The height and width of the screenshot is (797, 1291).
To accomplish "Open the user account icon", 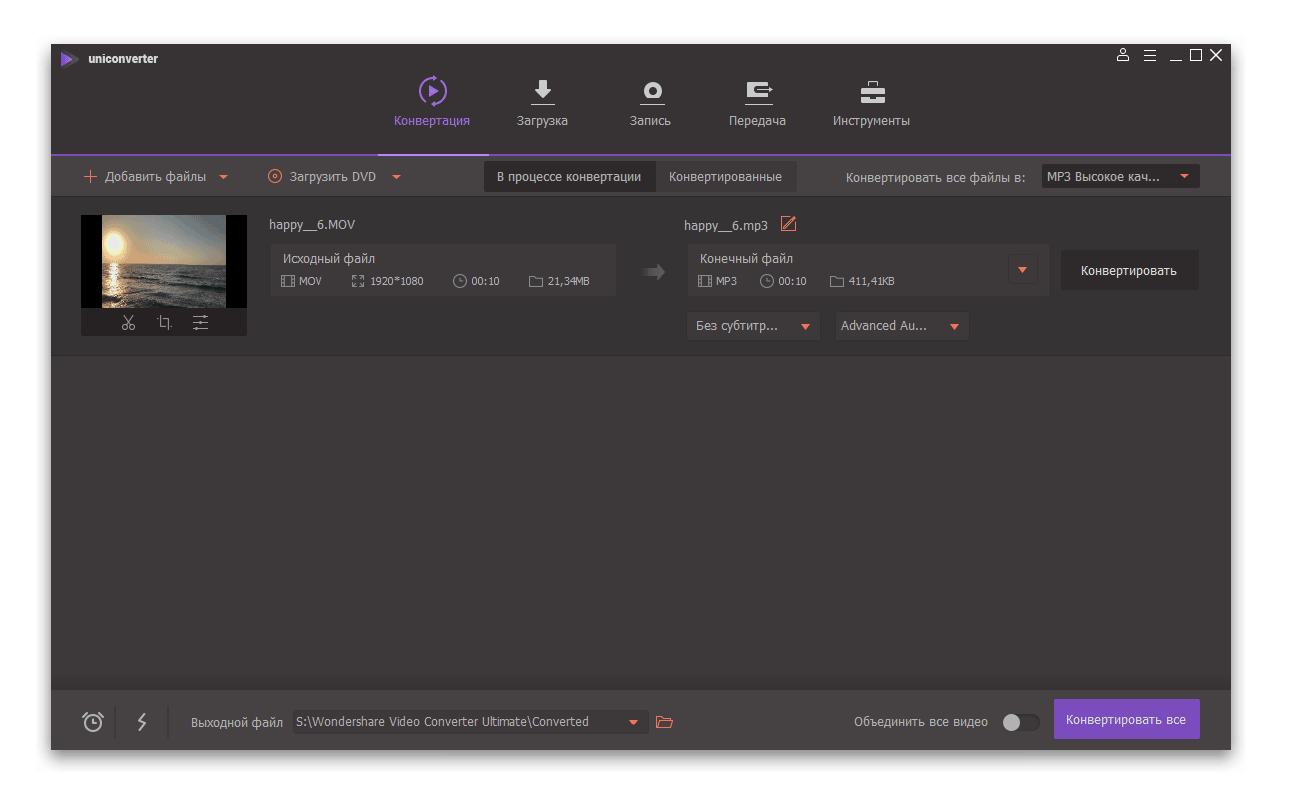I will coord(1123,55).
